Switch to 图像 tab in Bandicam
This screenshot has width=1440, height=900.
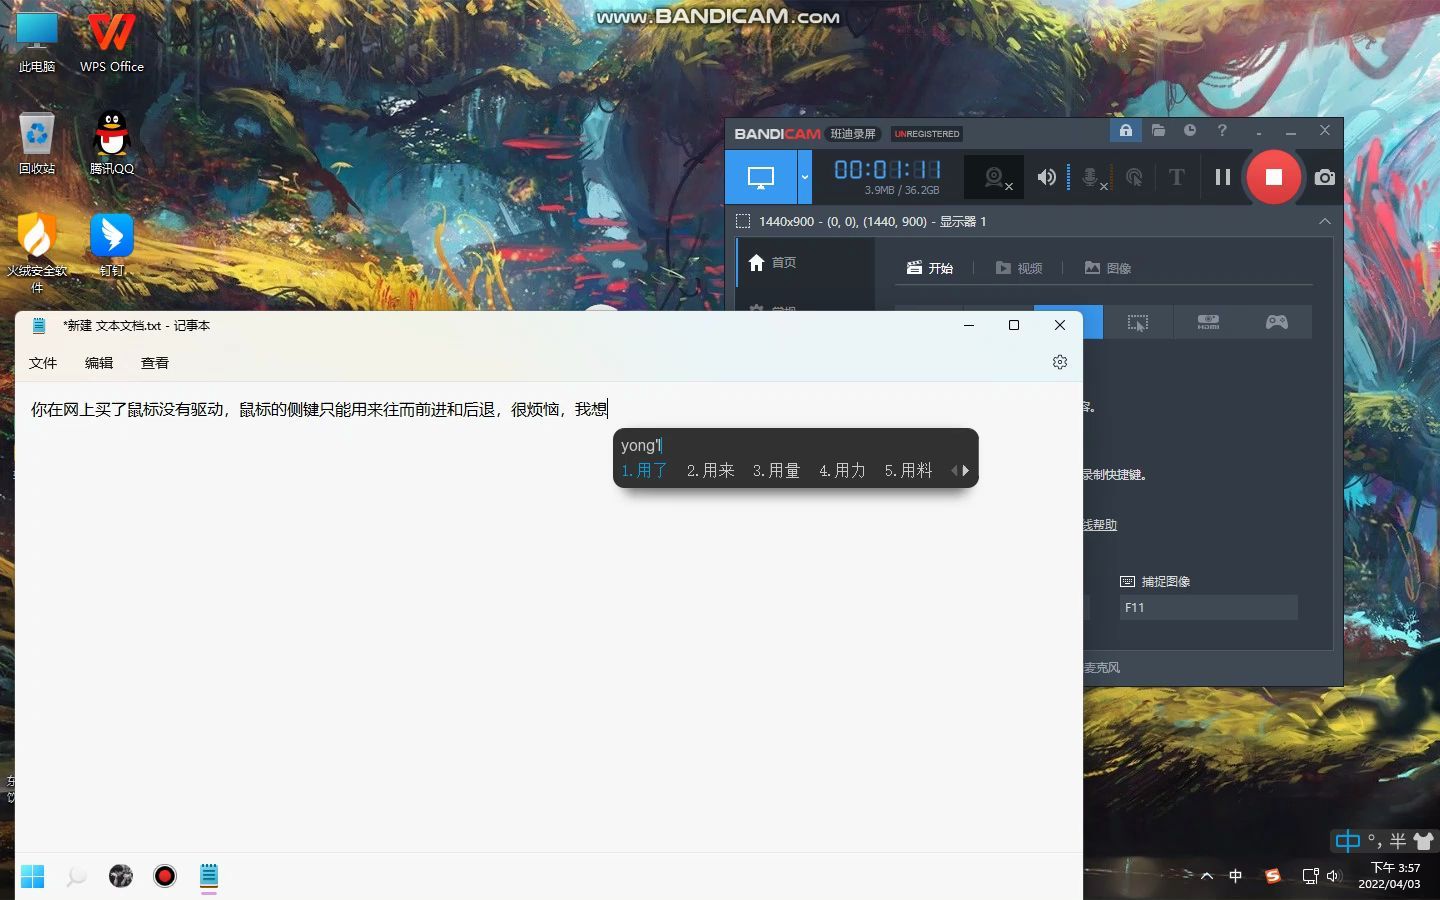[x=1108, y=268]
